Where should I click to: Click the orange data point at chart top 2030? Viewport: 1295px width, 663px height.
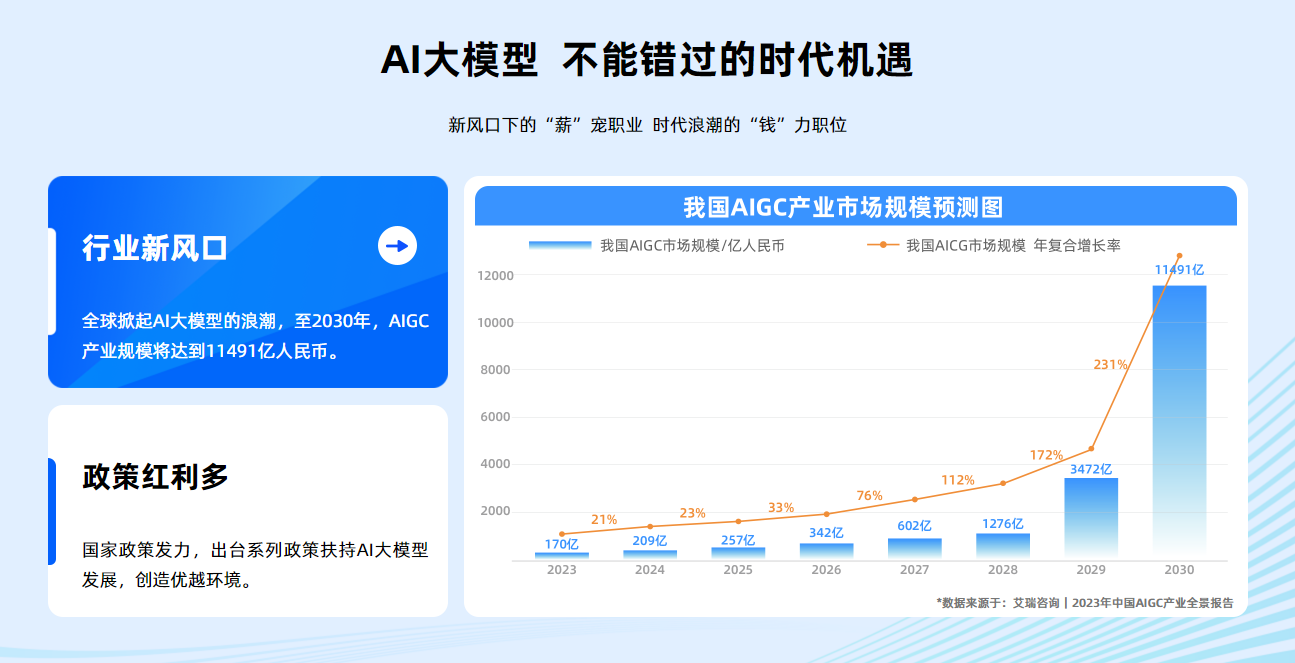(x=1179, y=255)
